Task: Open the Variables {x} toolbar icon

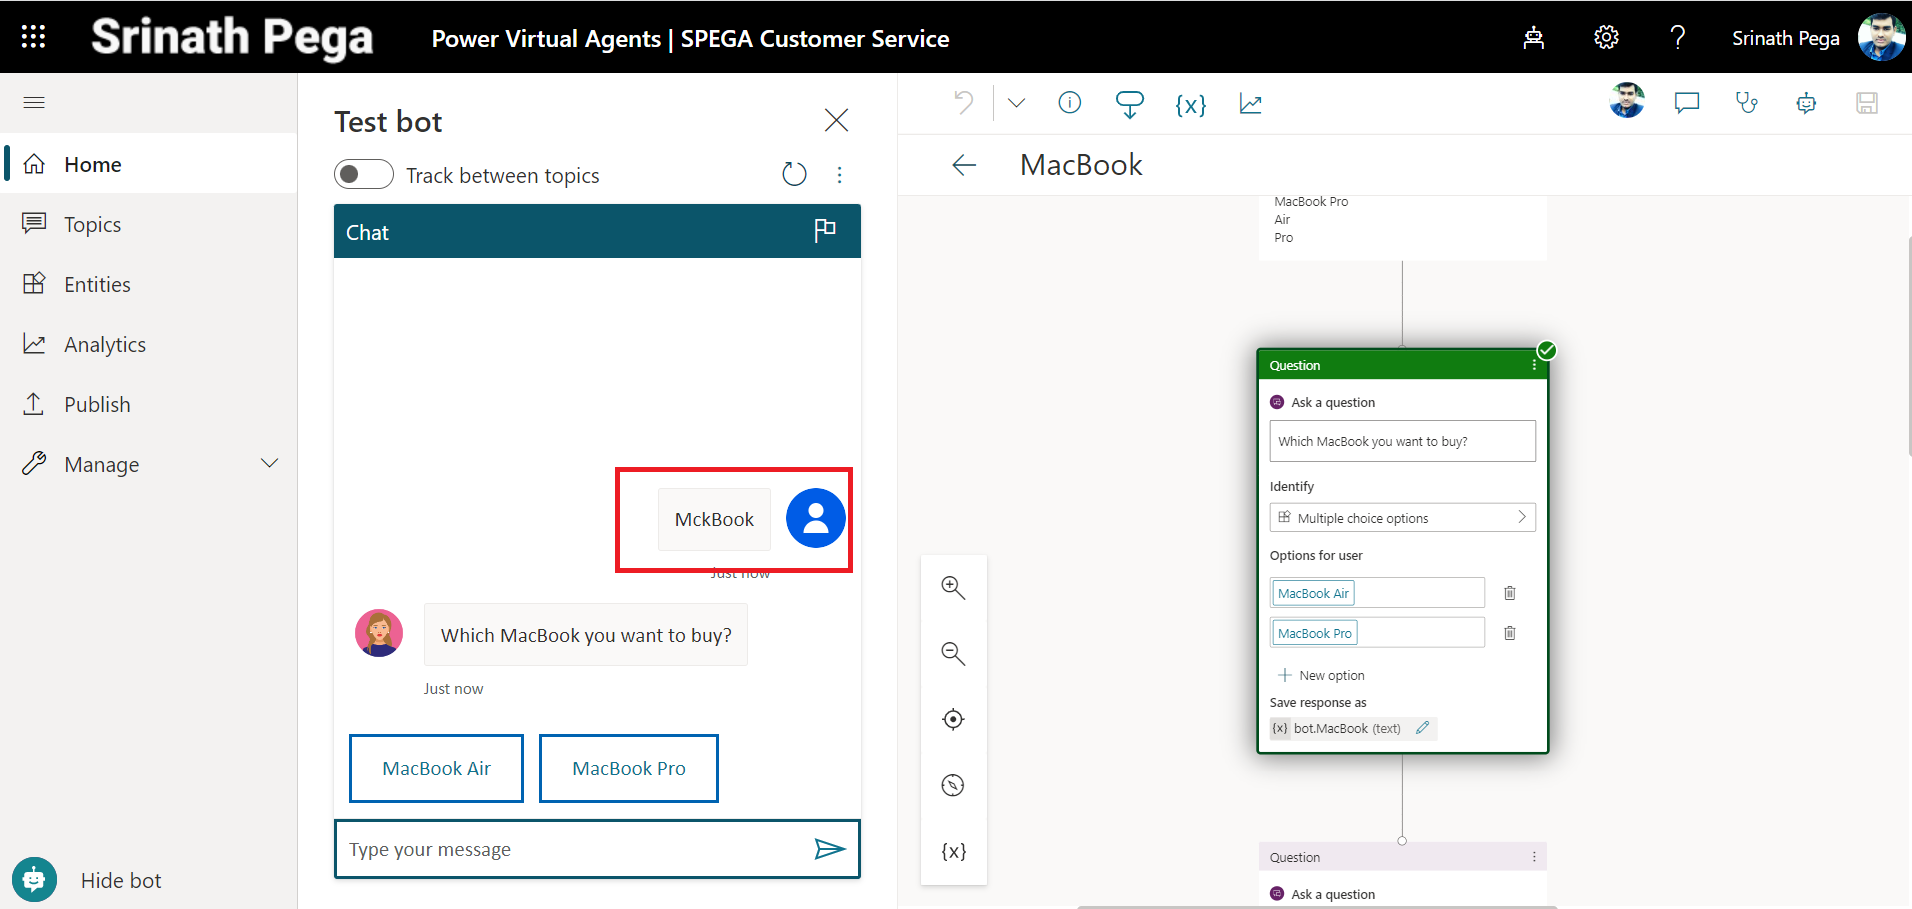Action: coord(1190,104)
